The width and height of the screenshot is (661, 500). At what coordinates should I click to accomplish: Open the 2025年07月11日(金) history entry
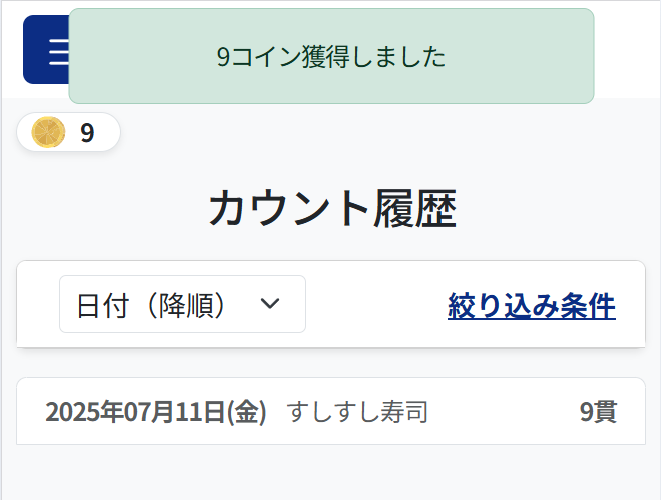[331, 411]
